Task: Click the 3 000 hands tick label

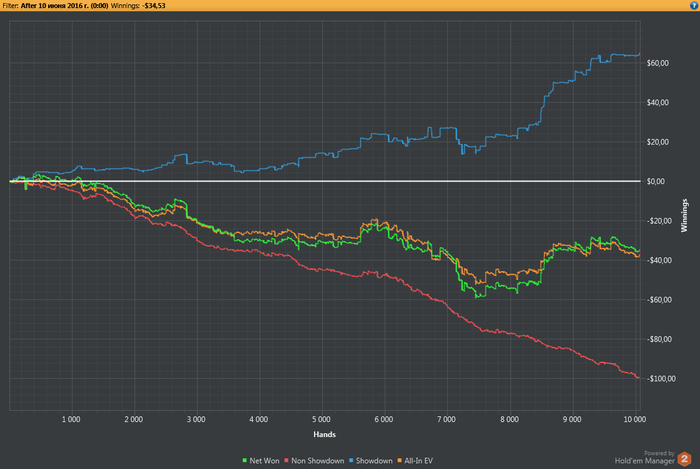Action: (x=196, y=419)
